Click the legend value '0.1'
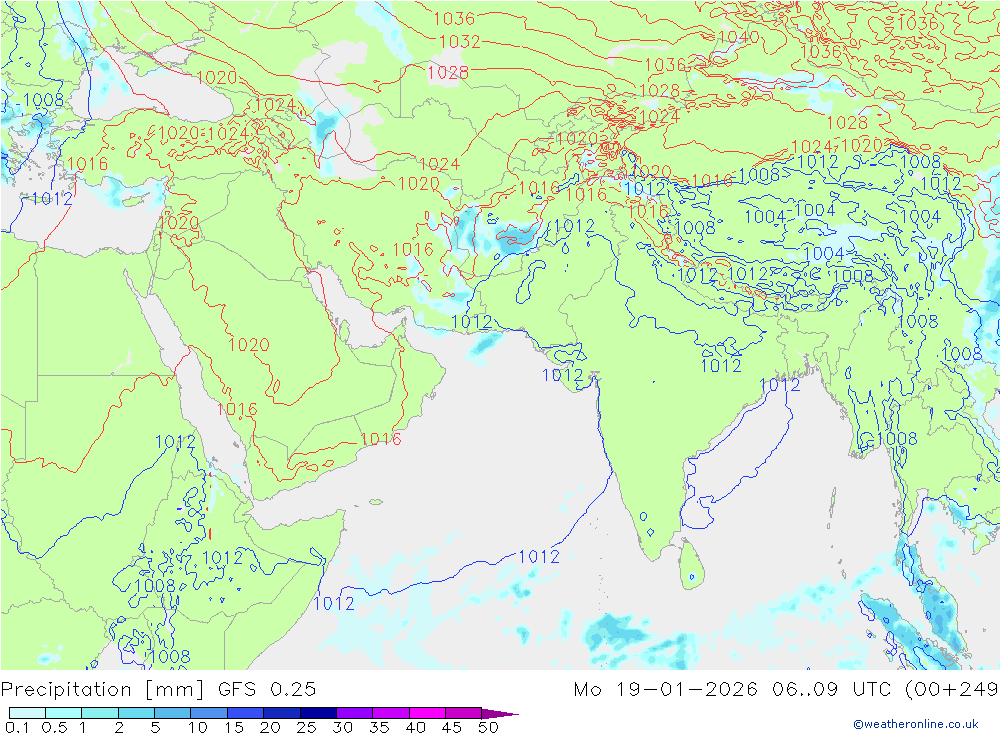This screenshot has width=1000, height=733. 17,727
